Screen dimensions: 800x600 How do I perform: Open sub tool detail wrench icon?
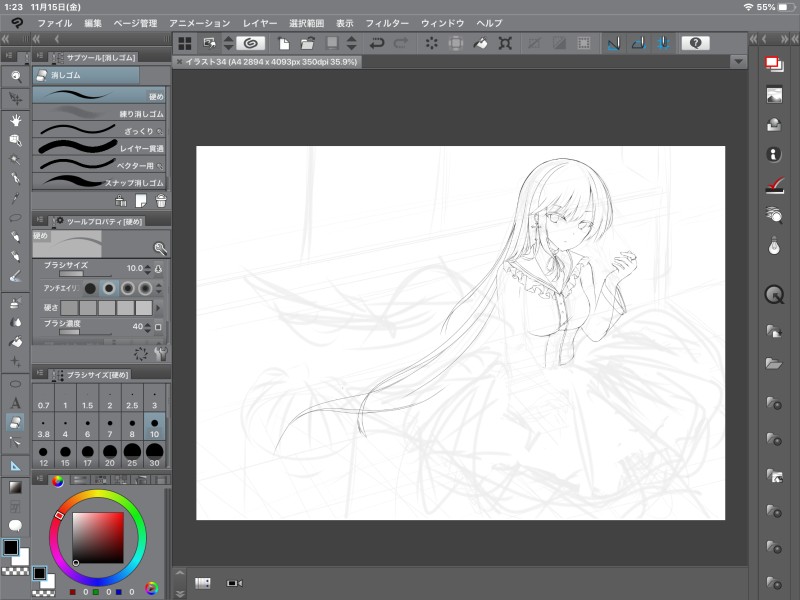[x=161, y=354]
